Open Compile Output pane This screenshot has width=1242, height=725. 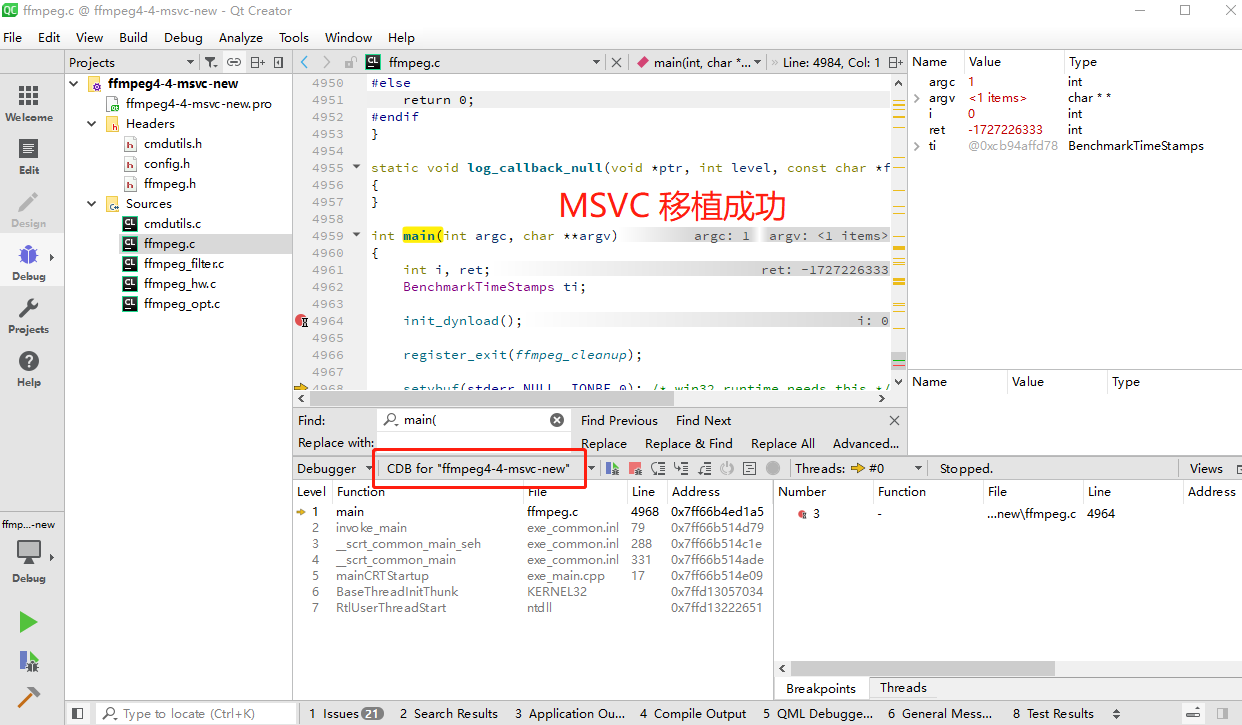pyautogui.click(x=693, y=714)
